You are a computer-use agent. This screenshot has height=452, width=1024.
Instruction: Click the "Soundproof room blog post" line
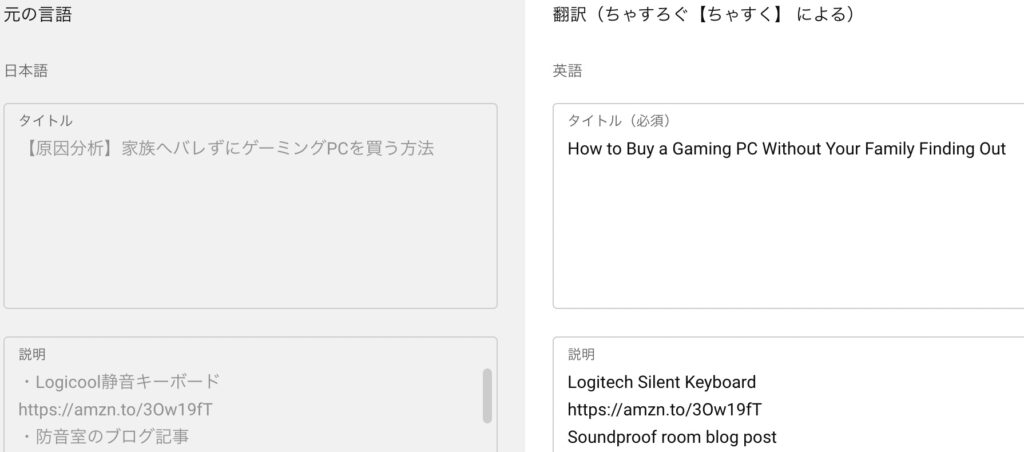point(672,437)
